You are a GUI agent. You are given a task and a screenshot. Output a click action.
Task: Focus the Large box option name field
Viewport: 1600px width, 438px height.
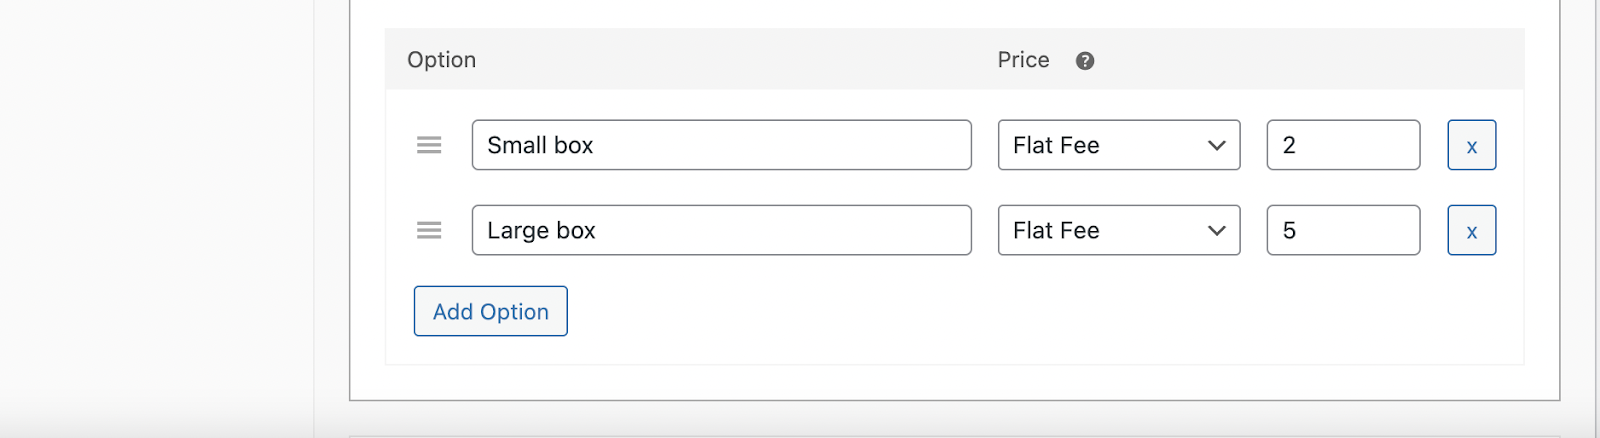pyautogui.click(x=721, y=230)
